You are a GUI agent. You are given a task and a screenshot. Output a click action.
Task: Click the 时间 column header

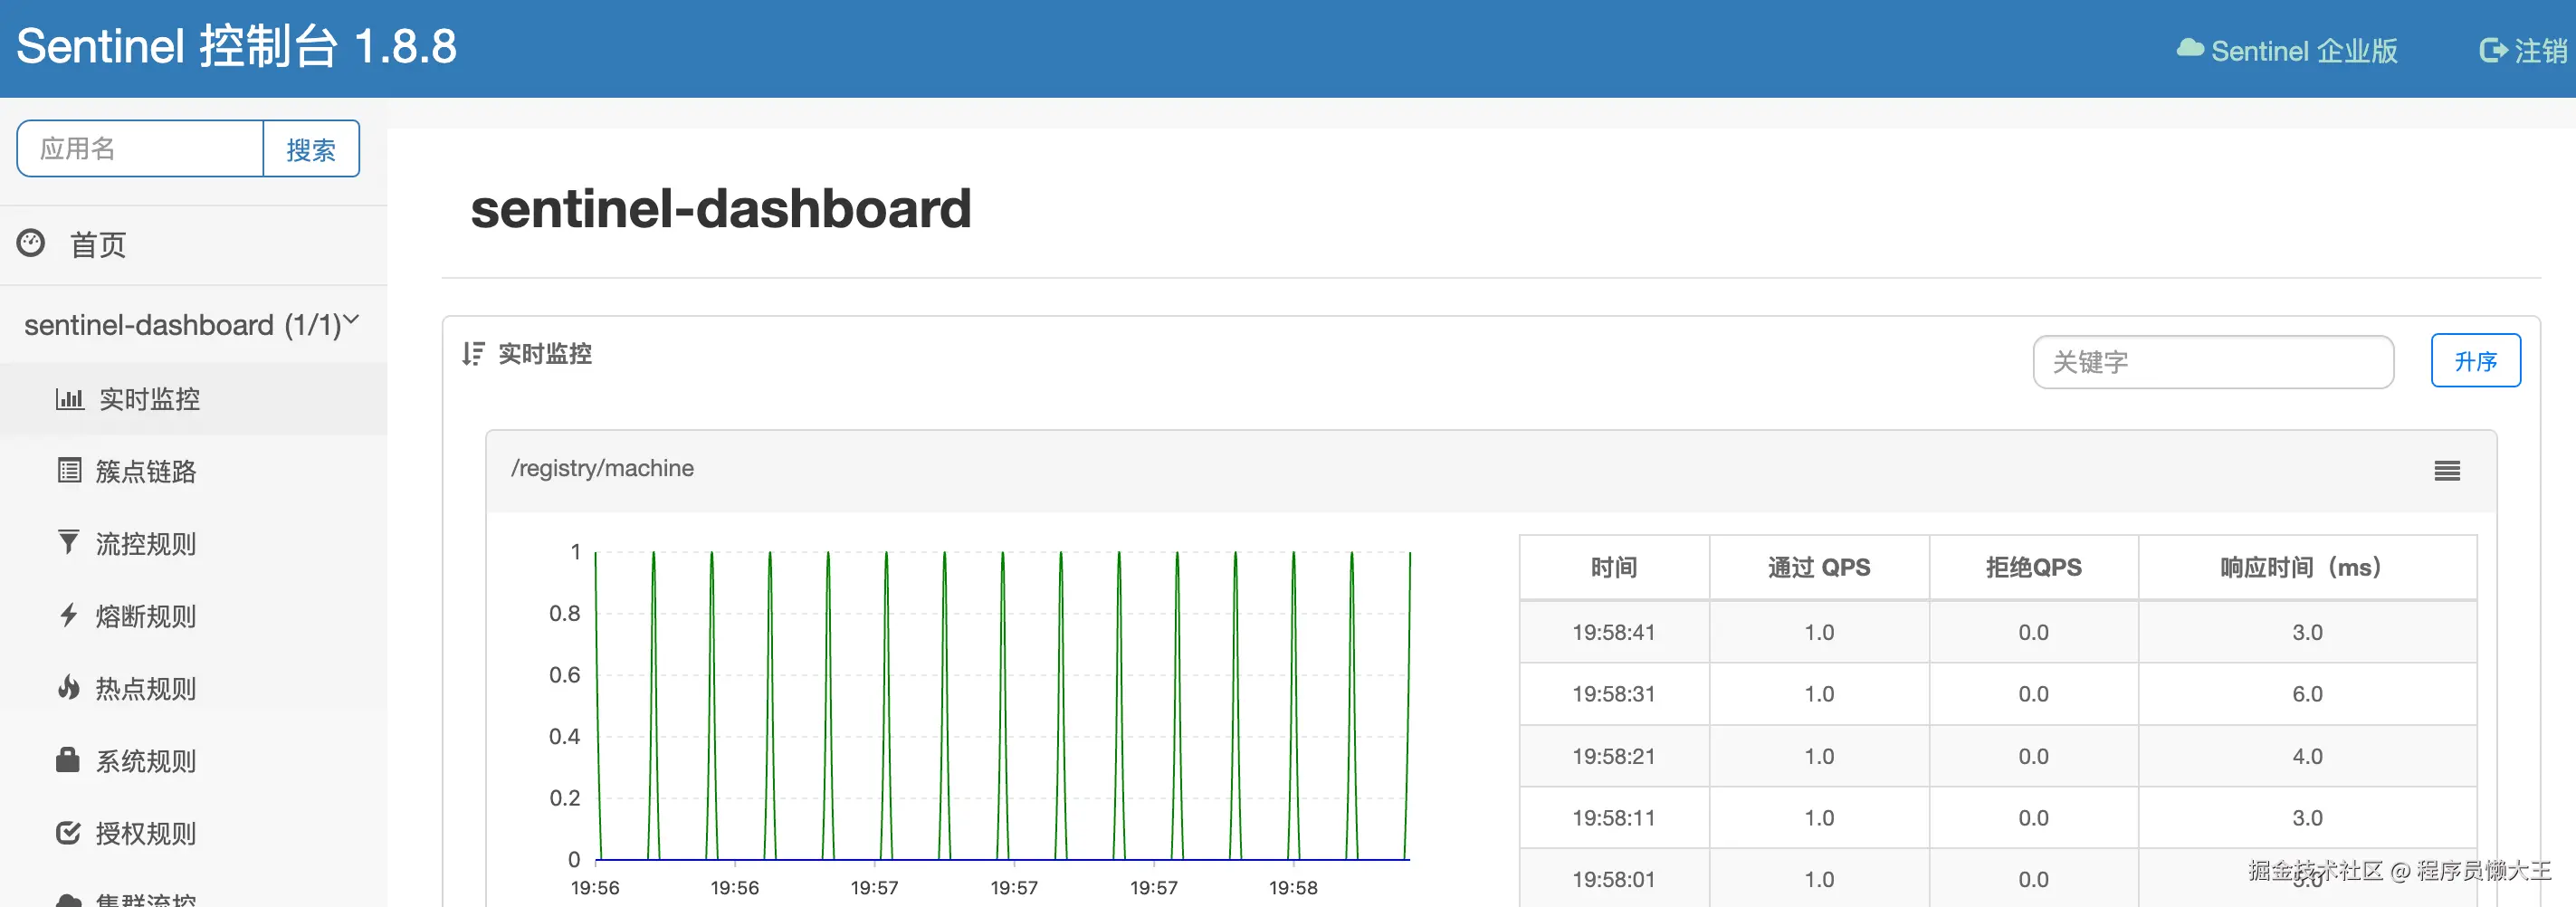pos(1614,568)
